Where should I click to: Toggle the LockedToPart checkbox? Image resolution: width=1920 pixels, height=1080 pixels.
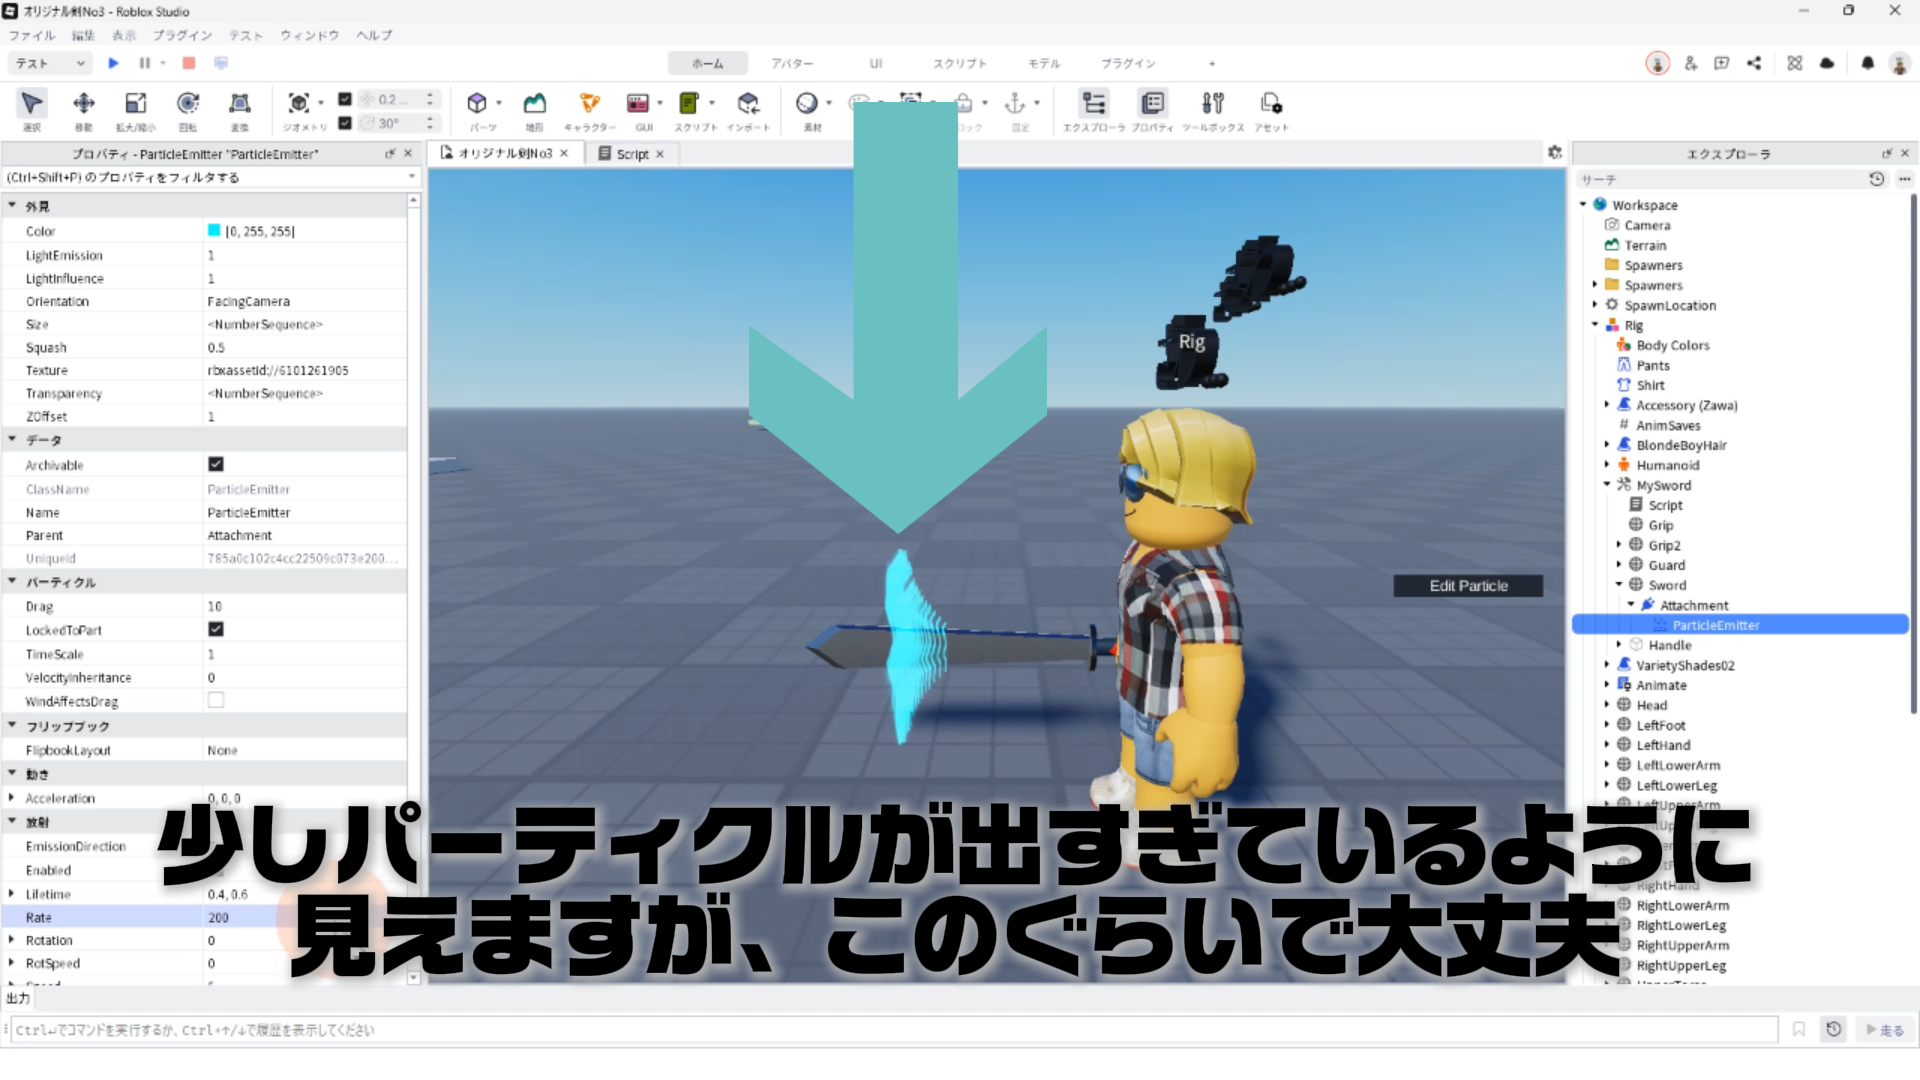click(x=215, y=629)
